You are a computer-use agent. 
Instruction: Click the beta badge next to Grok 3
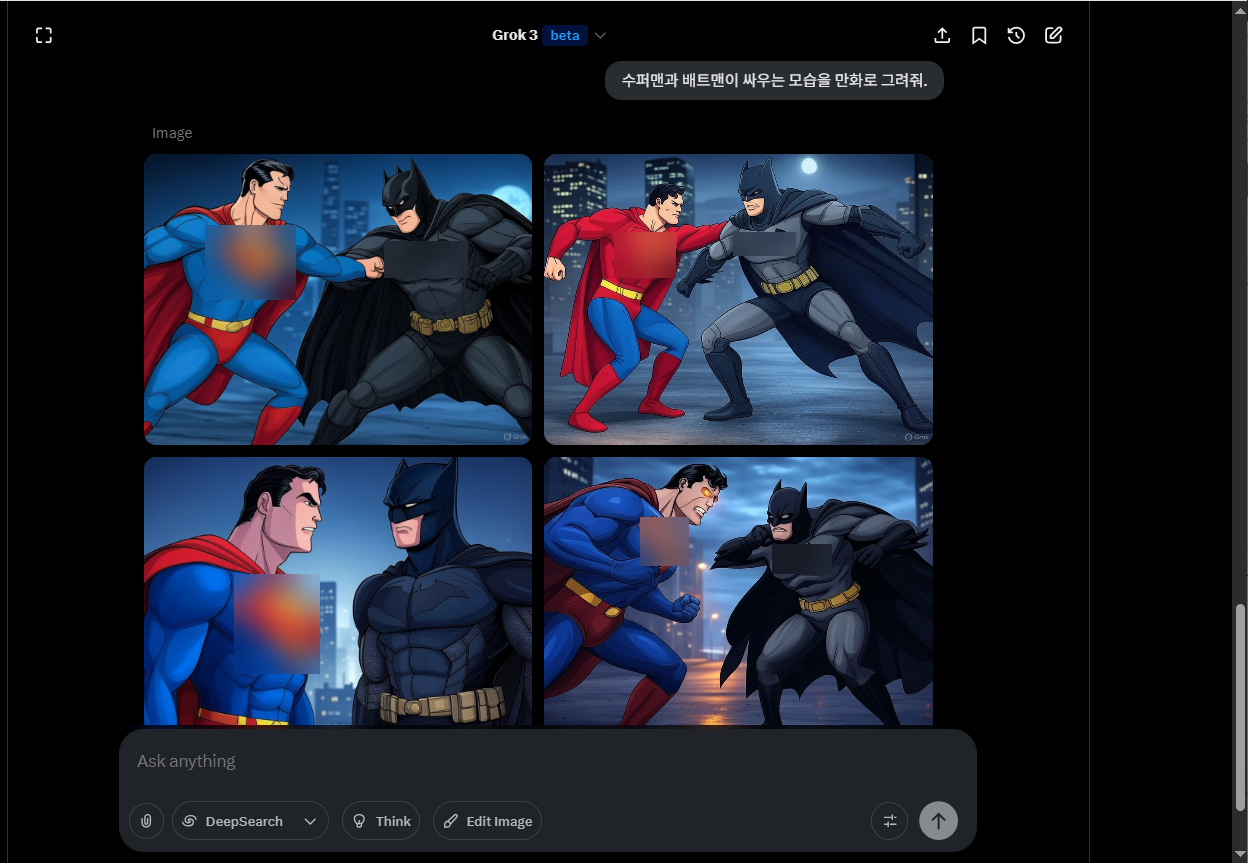[x=565, y=35]
